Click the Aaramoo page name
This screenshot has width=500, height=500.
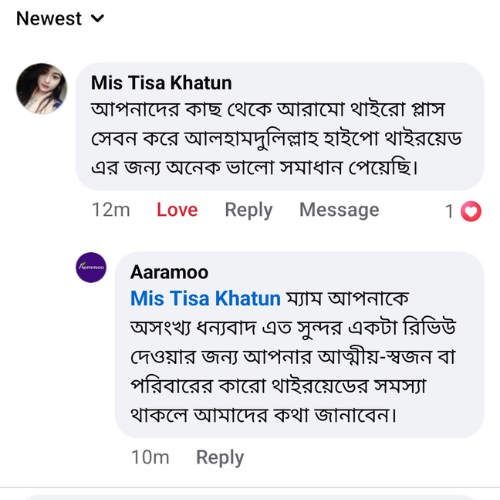click(169, 272)
